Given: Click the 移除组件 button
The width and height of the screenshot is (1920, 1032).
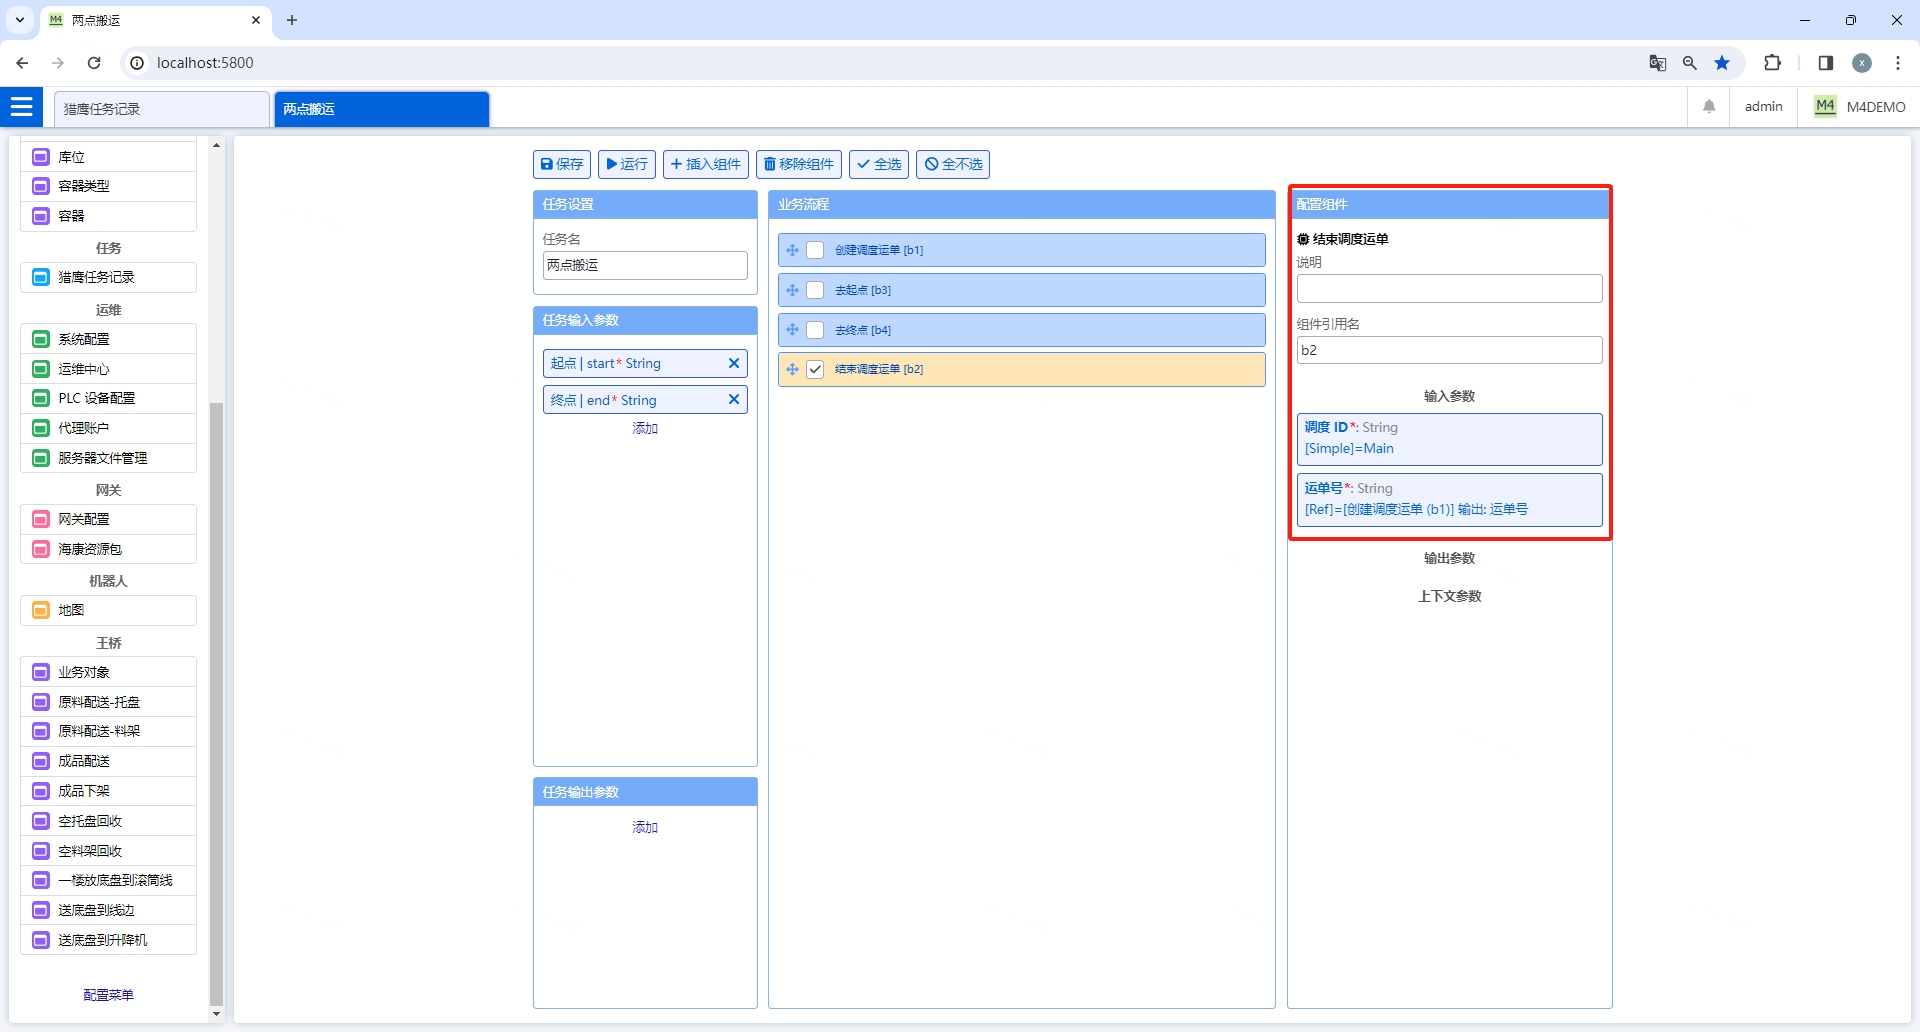Looking at the screenshot, I should 799,164.
